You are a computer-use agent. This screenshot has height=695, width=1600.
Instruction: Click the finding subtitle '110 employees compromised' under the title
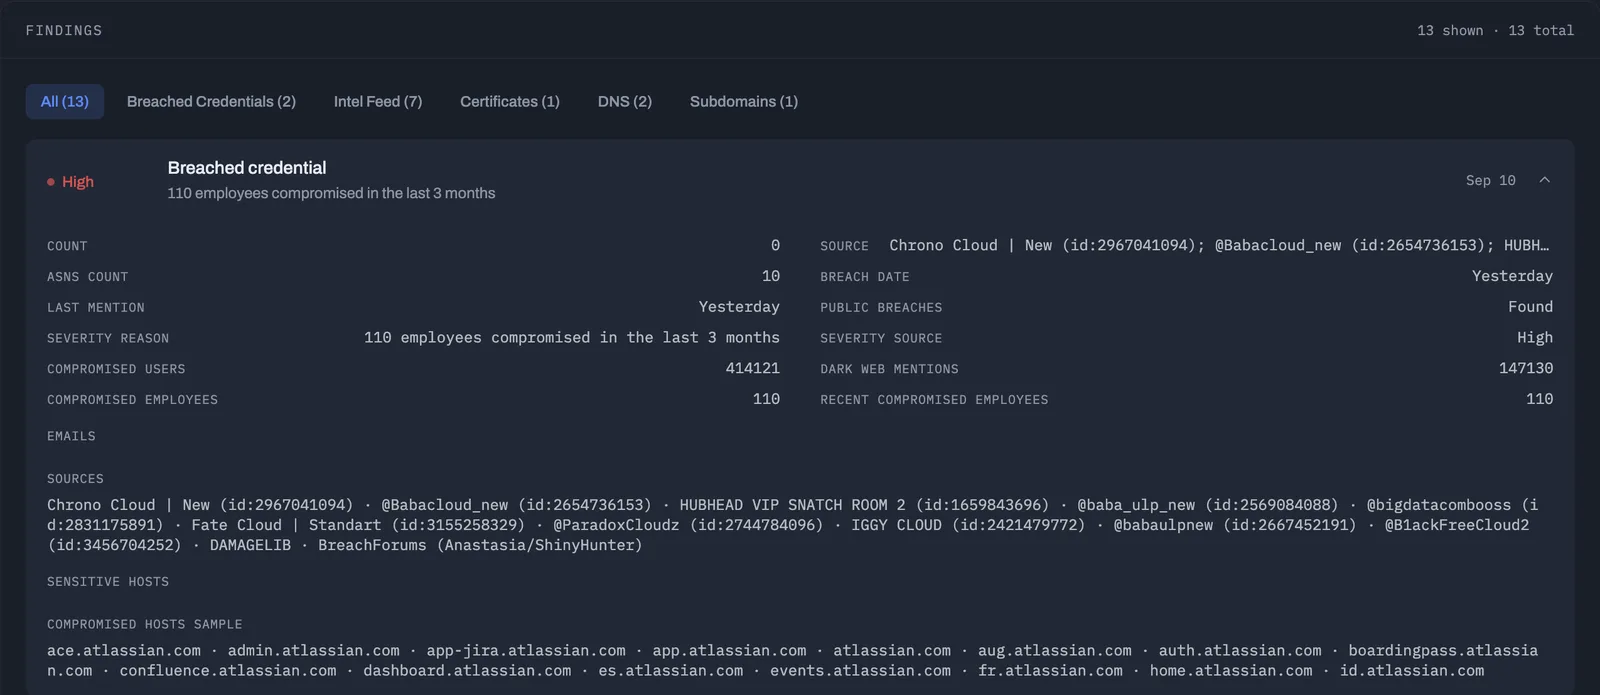pos(331,193)
